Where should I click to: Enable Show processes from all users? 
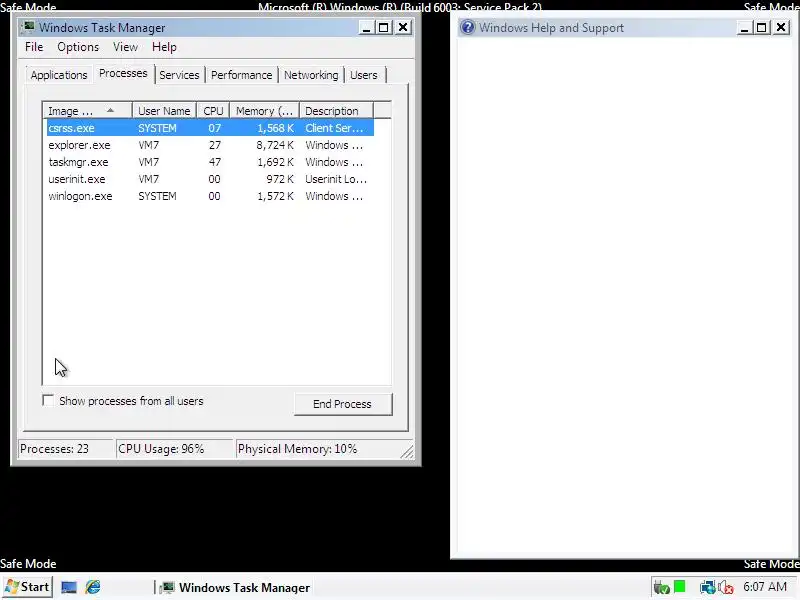pyautogui.click(x=48, y=401)
